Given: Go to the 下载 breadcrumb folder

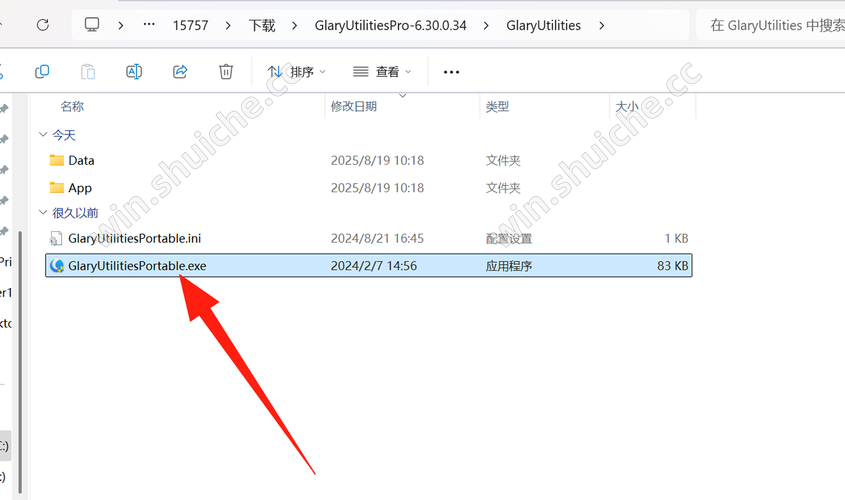Looking at the screenshot, I should [262, 25].
